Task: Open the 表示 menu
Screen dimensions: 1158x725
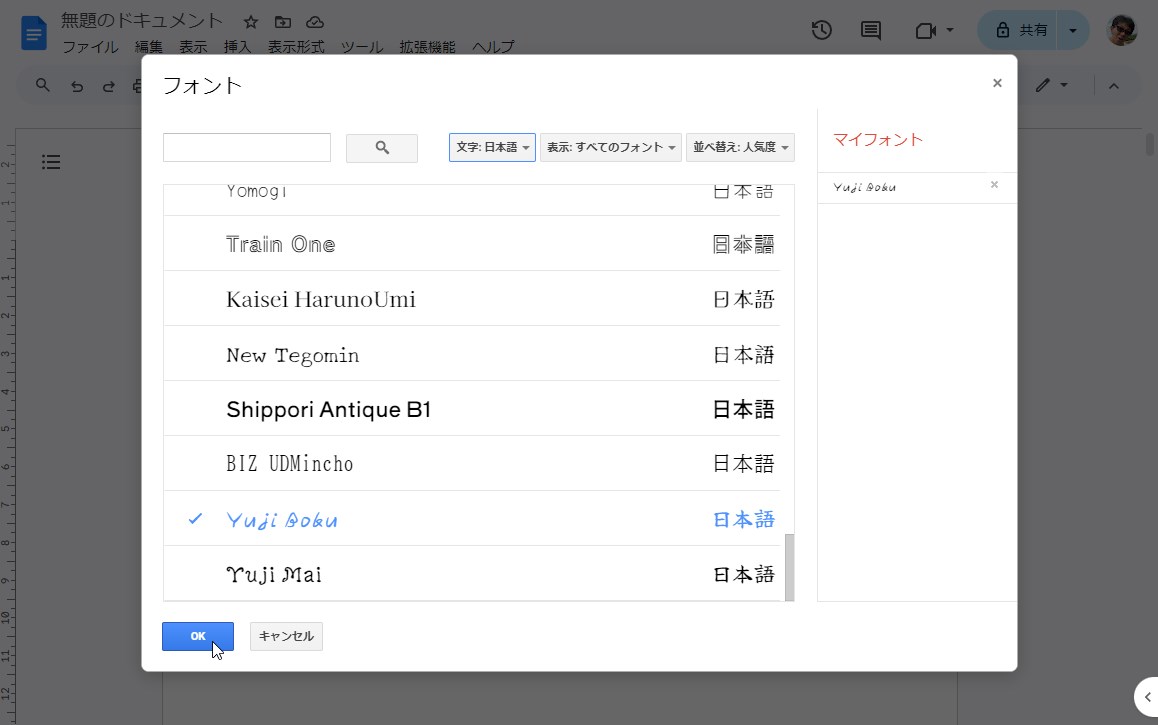Action: click(193, 47)
